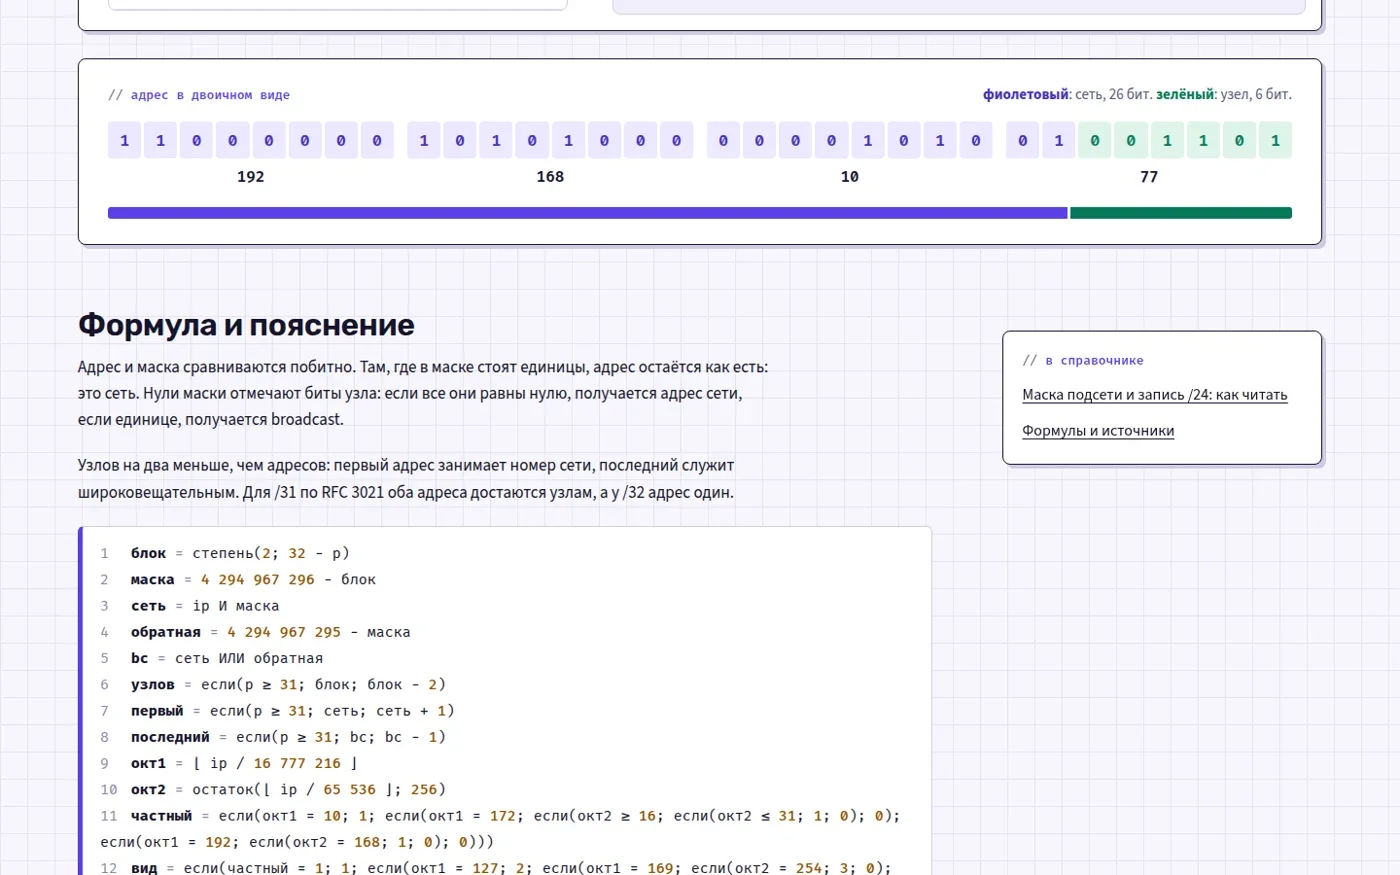Click code line 3 variable 'сеть'
Viewport: 1400px width, 875px height.
(149, 606)
